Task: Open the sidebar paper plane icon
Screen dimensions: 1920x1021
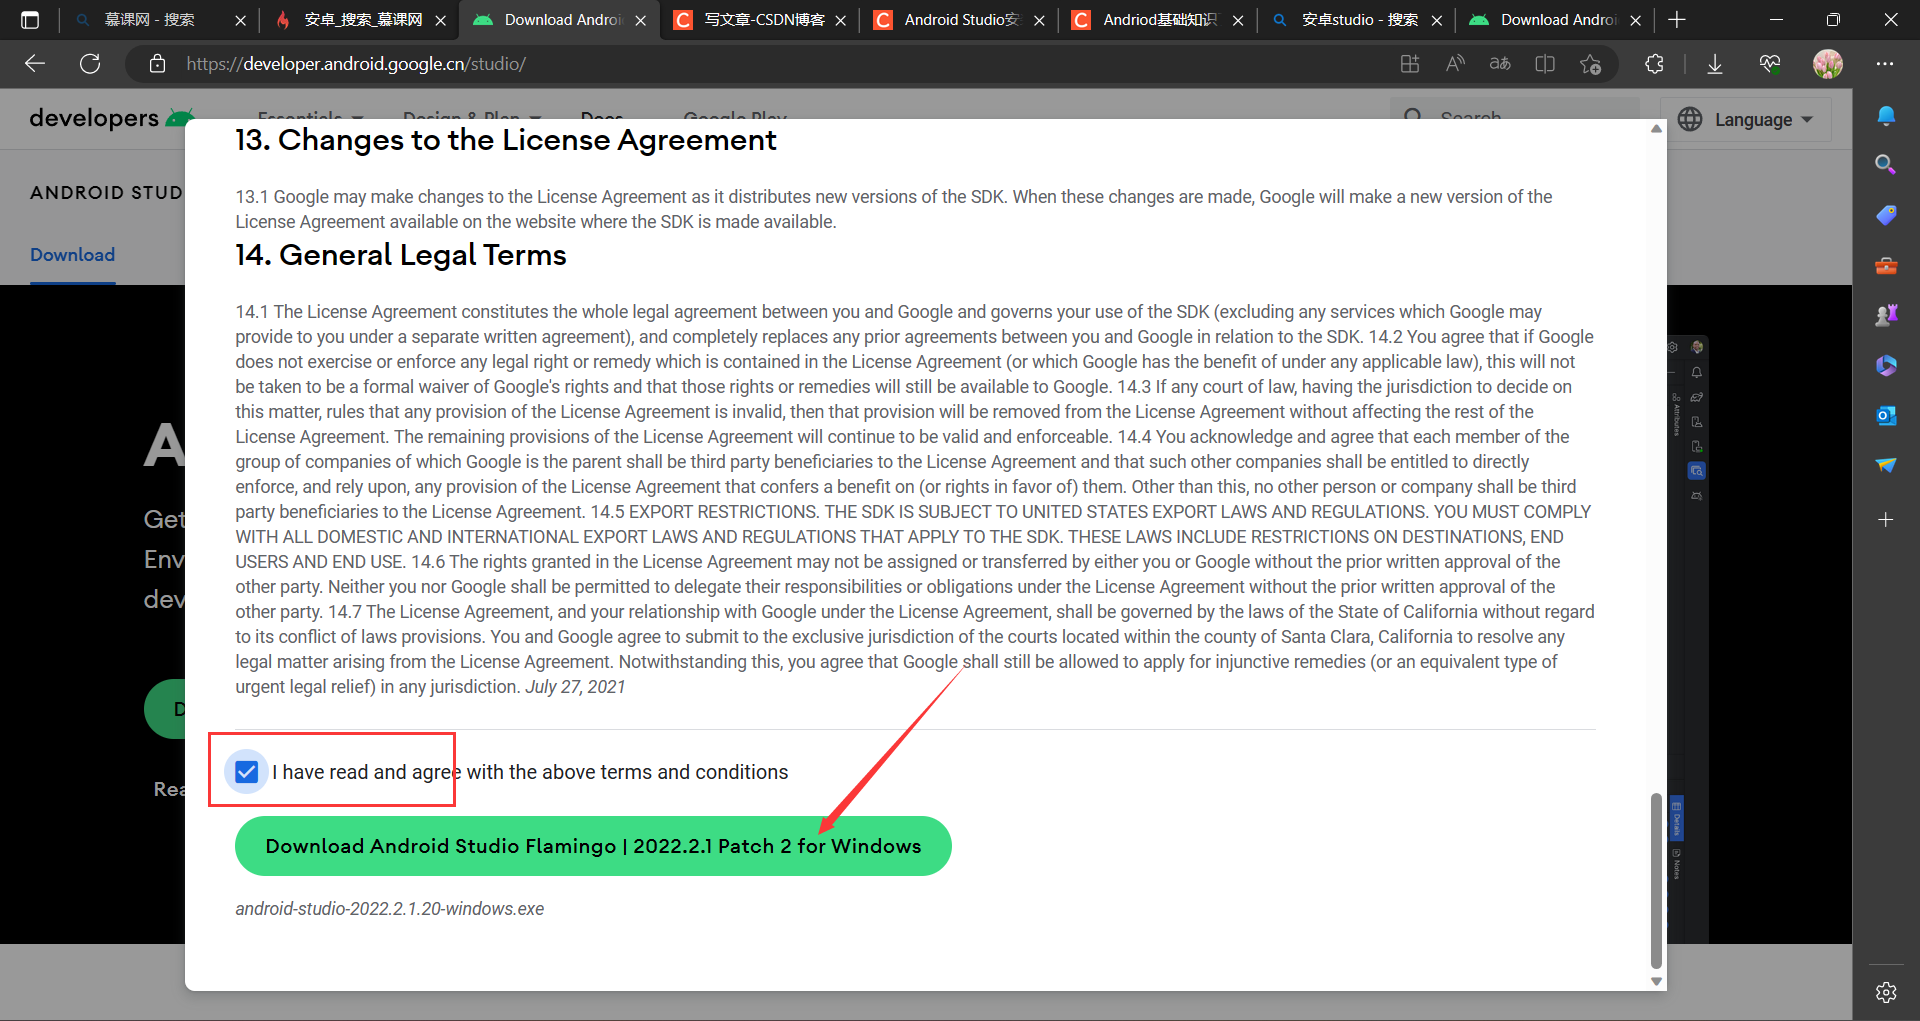Action: 1886,465
